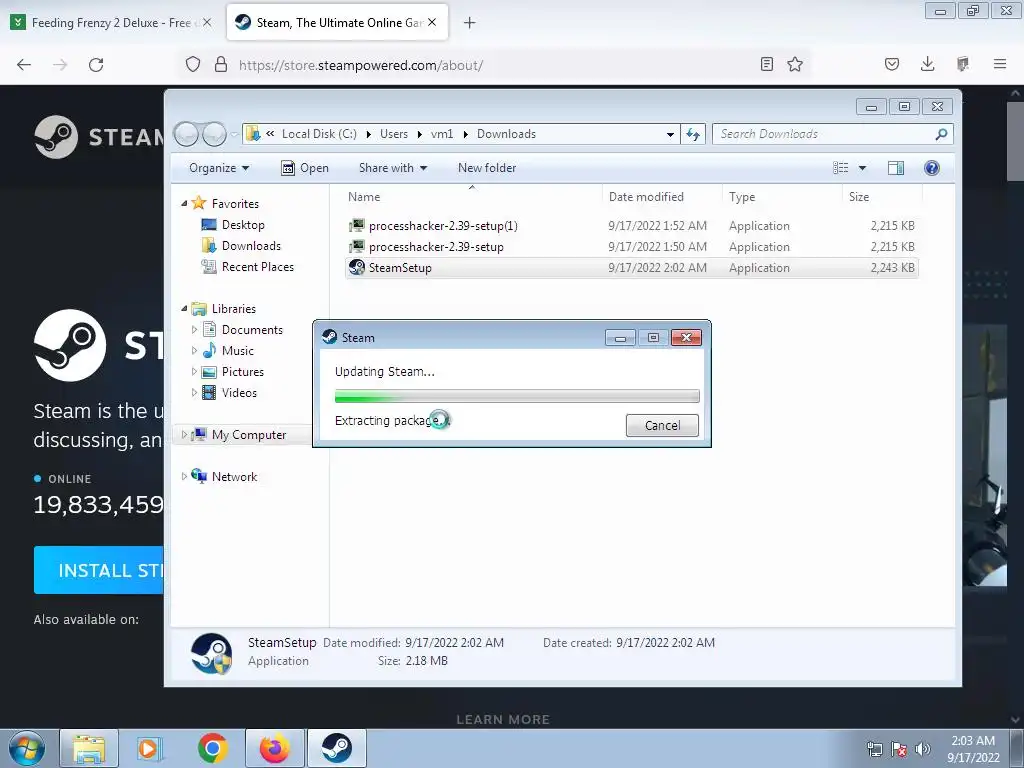1024x768 pixels.
Task: Click Open in Explorer toolbar
Action: coord(305,168)
